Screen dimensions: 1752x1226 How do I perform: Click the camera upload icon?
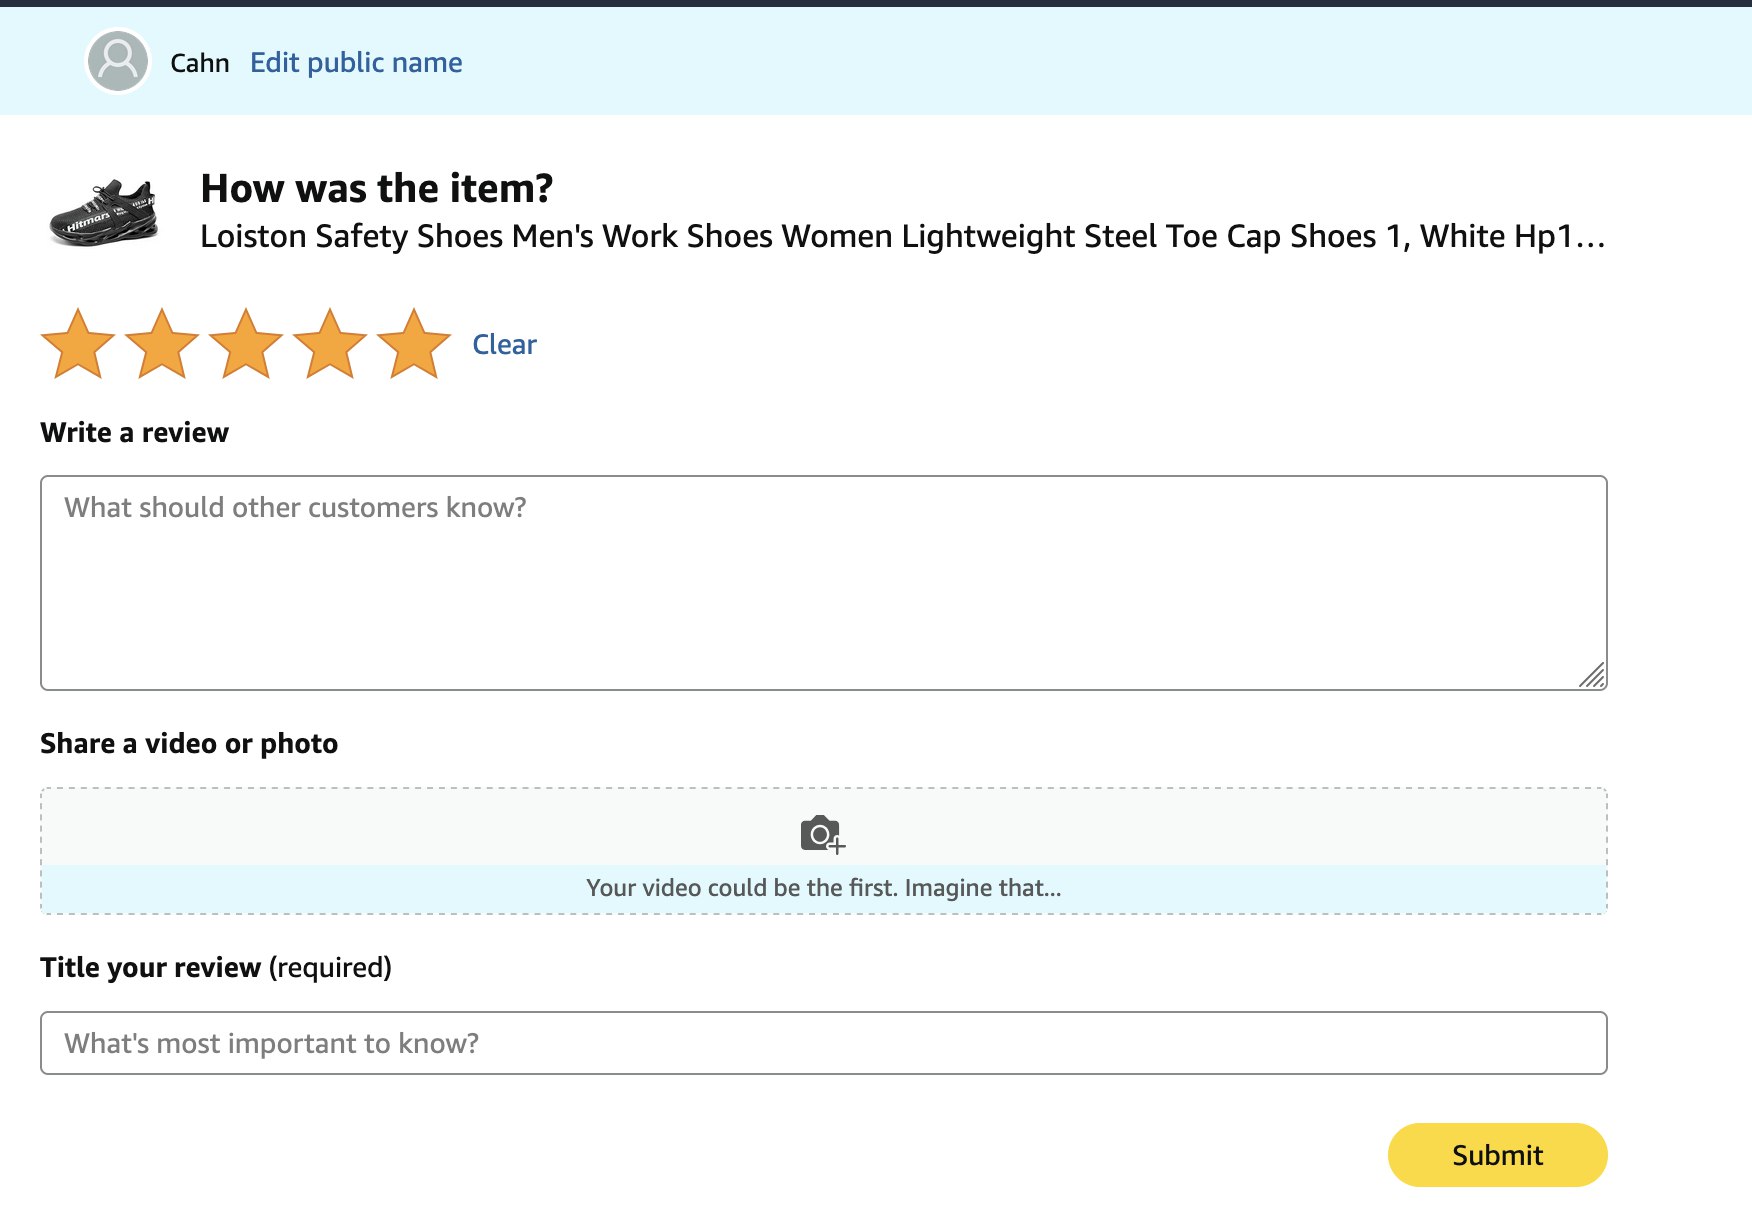click(x=822, y=832)
